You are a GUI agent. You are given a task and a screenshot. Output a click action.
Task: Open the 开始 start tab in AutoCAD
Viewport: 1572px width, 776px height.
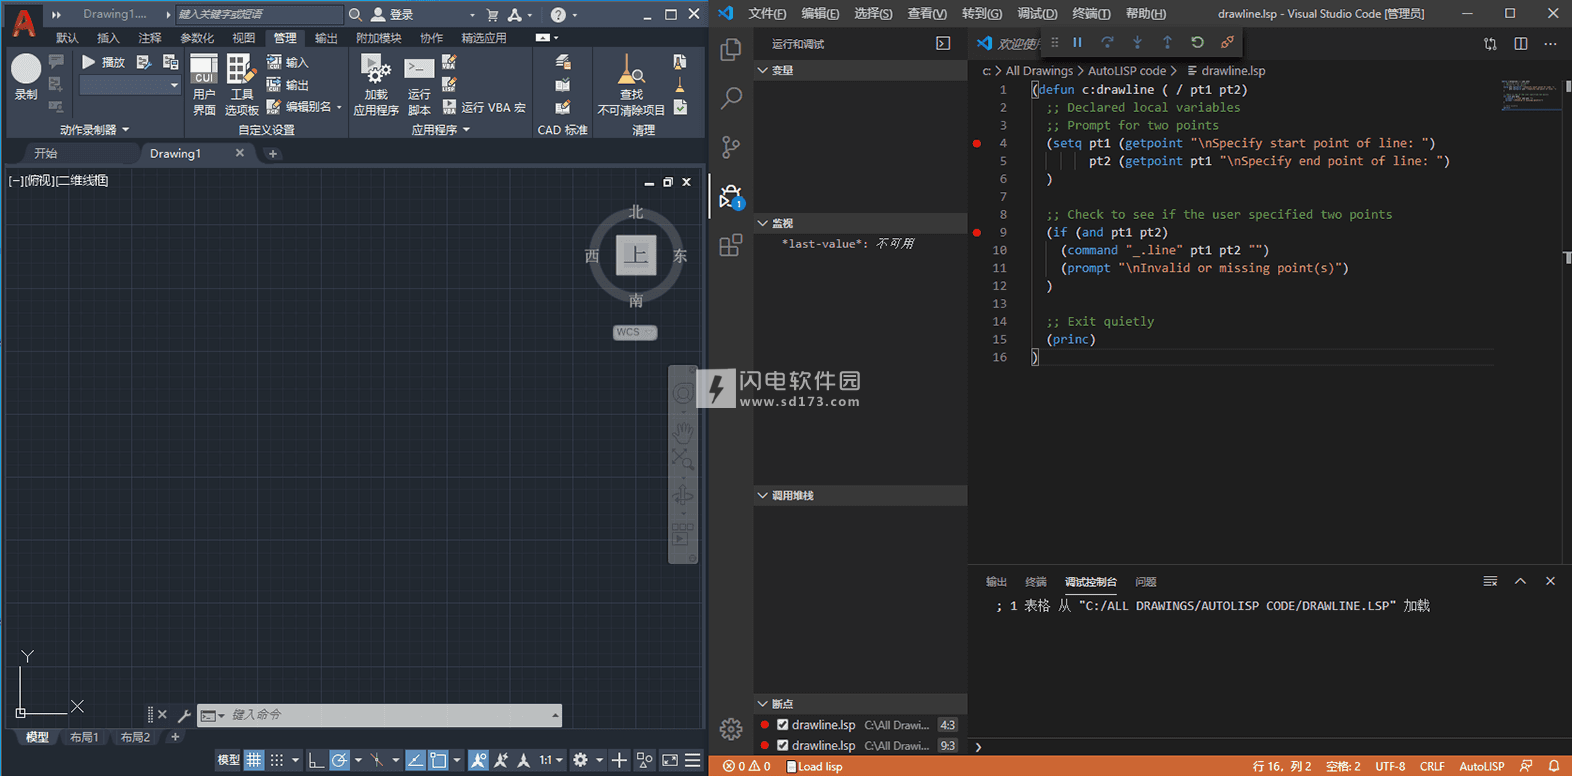point(46,153)
